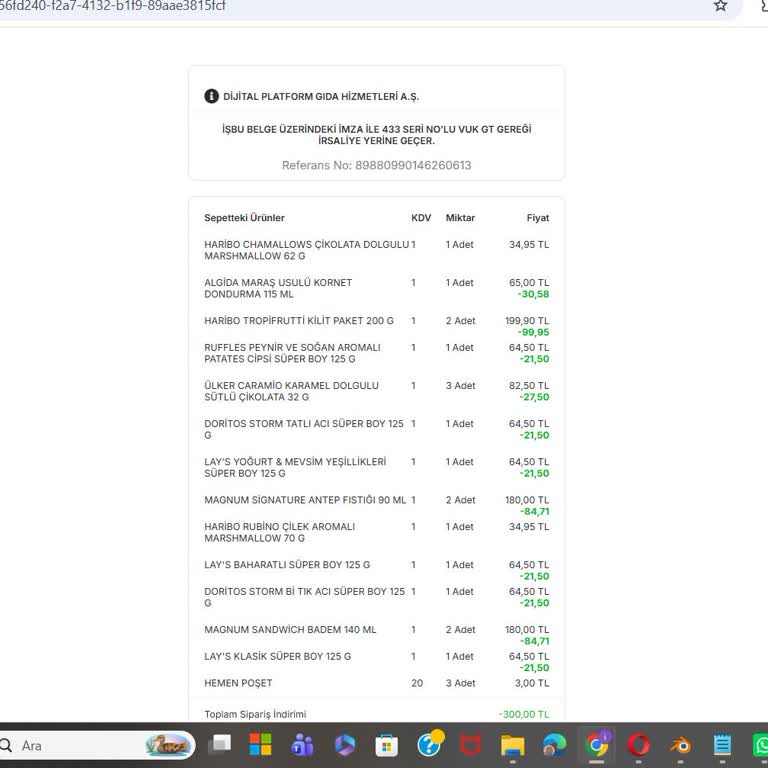Click the DİJİTAL PLATFORM GIDA HİZMETLERİ heading
This screenshot has width=768, height=768.
[x=321, y=96]
